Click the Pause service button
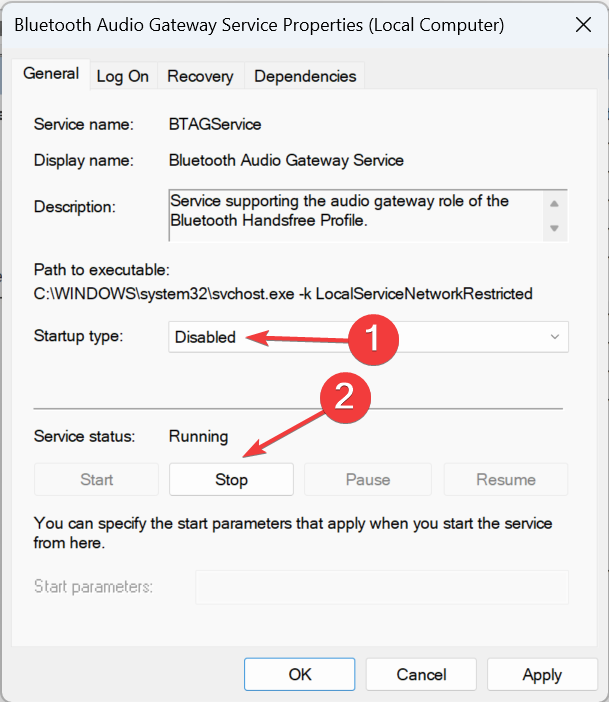The height and width of the screenshot is (702, 609). click(368, 479)
